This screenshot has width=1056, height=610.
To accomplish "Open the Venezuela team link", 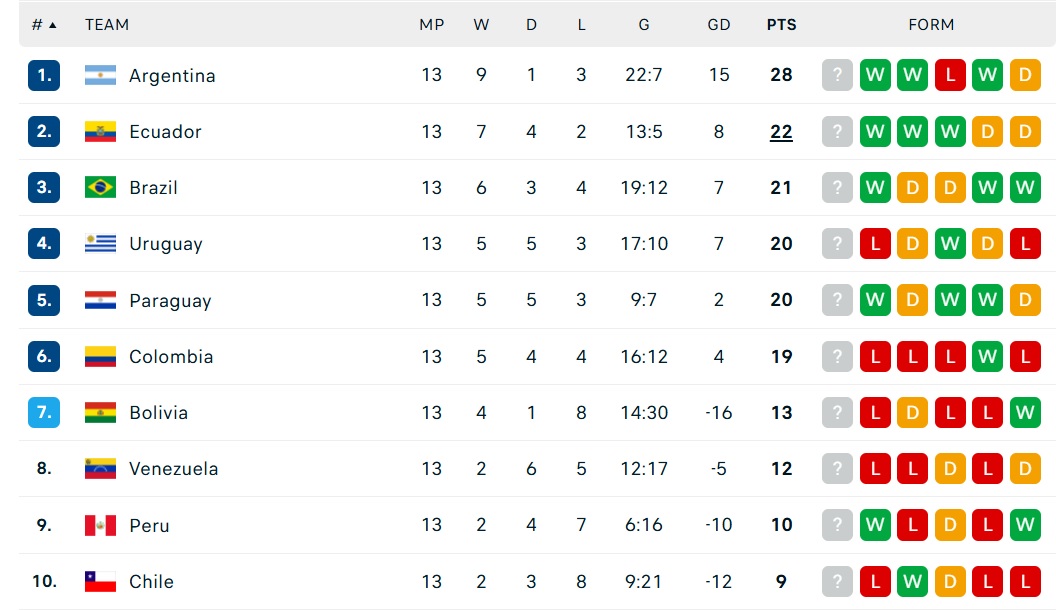I will coord(174,469).
